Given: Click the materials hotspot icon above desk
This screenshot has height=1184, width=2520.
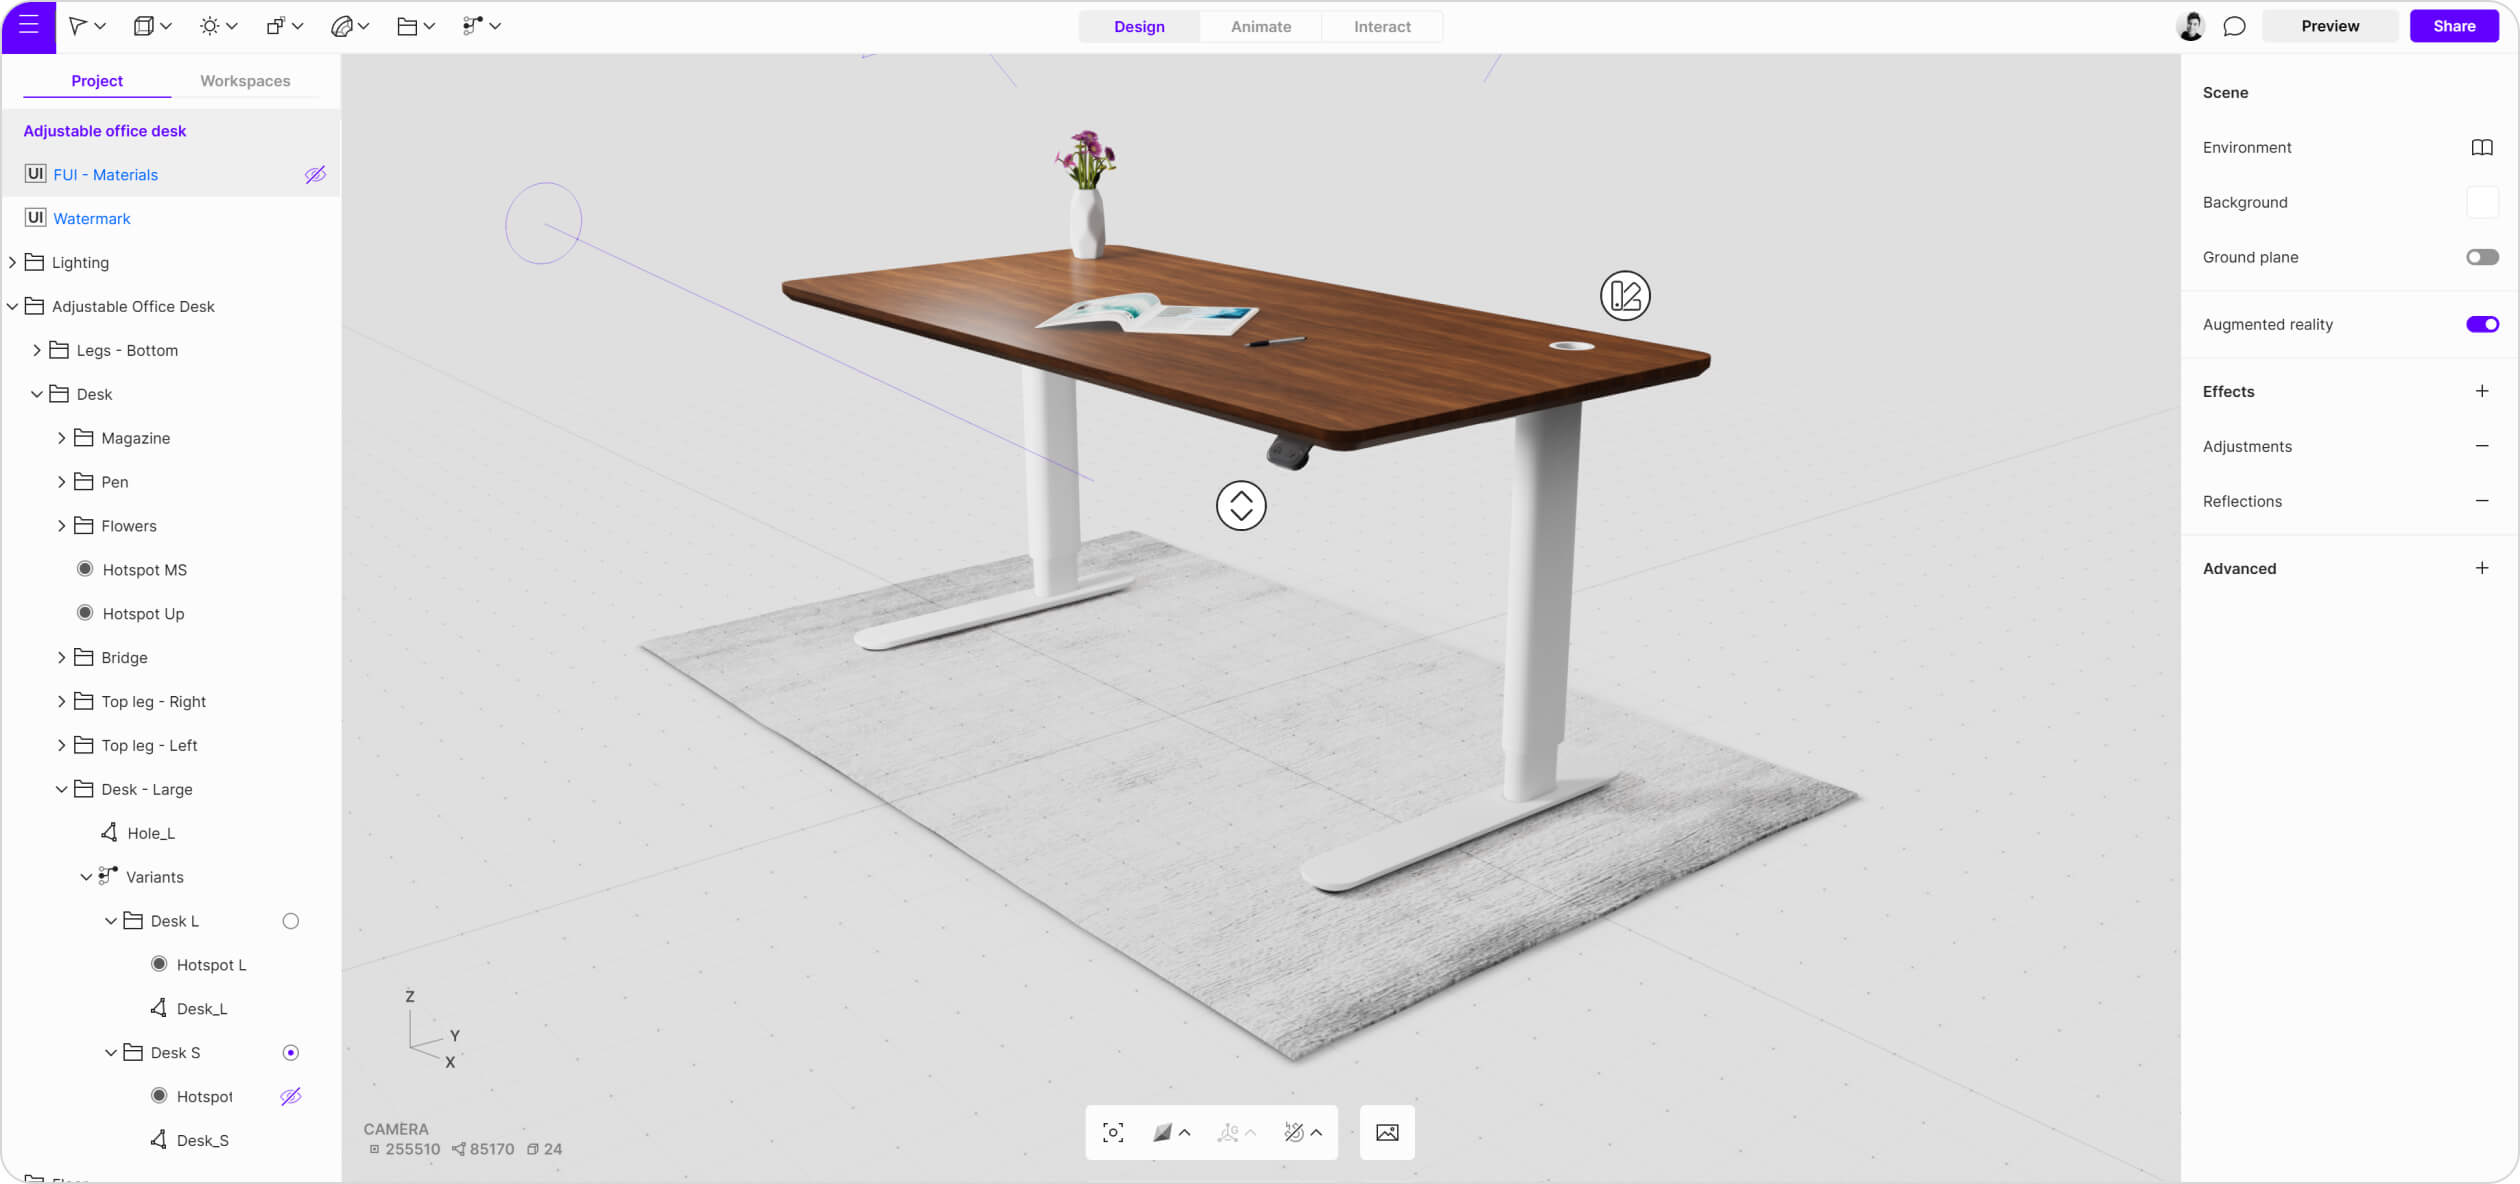Looking at the screenshot, I should click(x=1625, y=296).
